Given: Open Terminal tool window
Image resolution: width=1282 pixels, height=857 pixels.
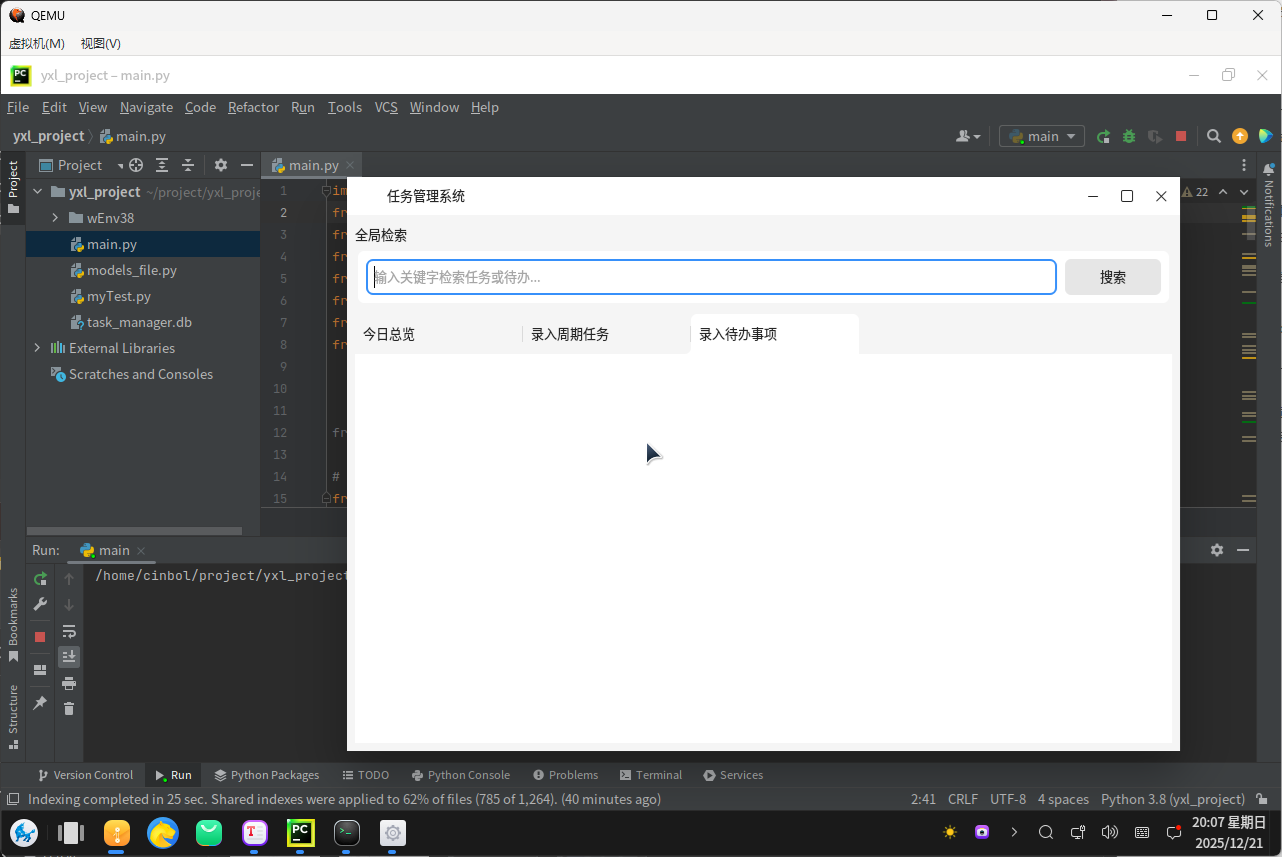Looking at the screenshot, I should (x=650, y=775).
